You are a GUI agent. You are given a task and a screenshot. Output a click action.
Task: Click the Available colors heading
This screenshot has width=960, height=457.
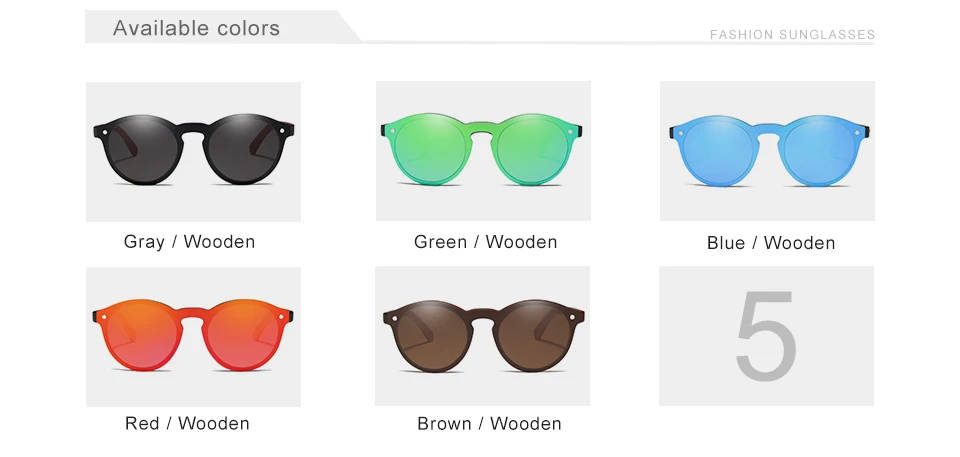(197, 28)
